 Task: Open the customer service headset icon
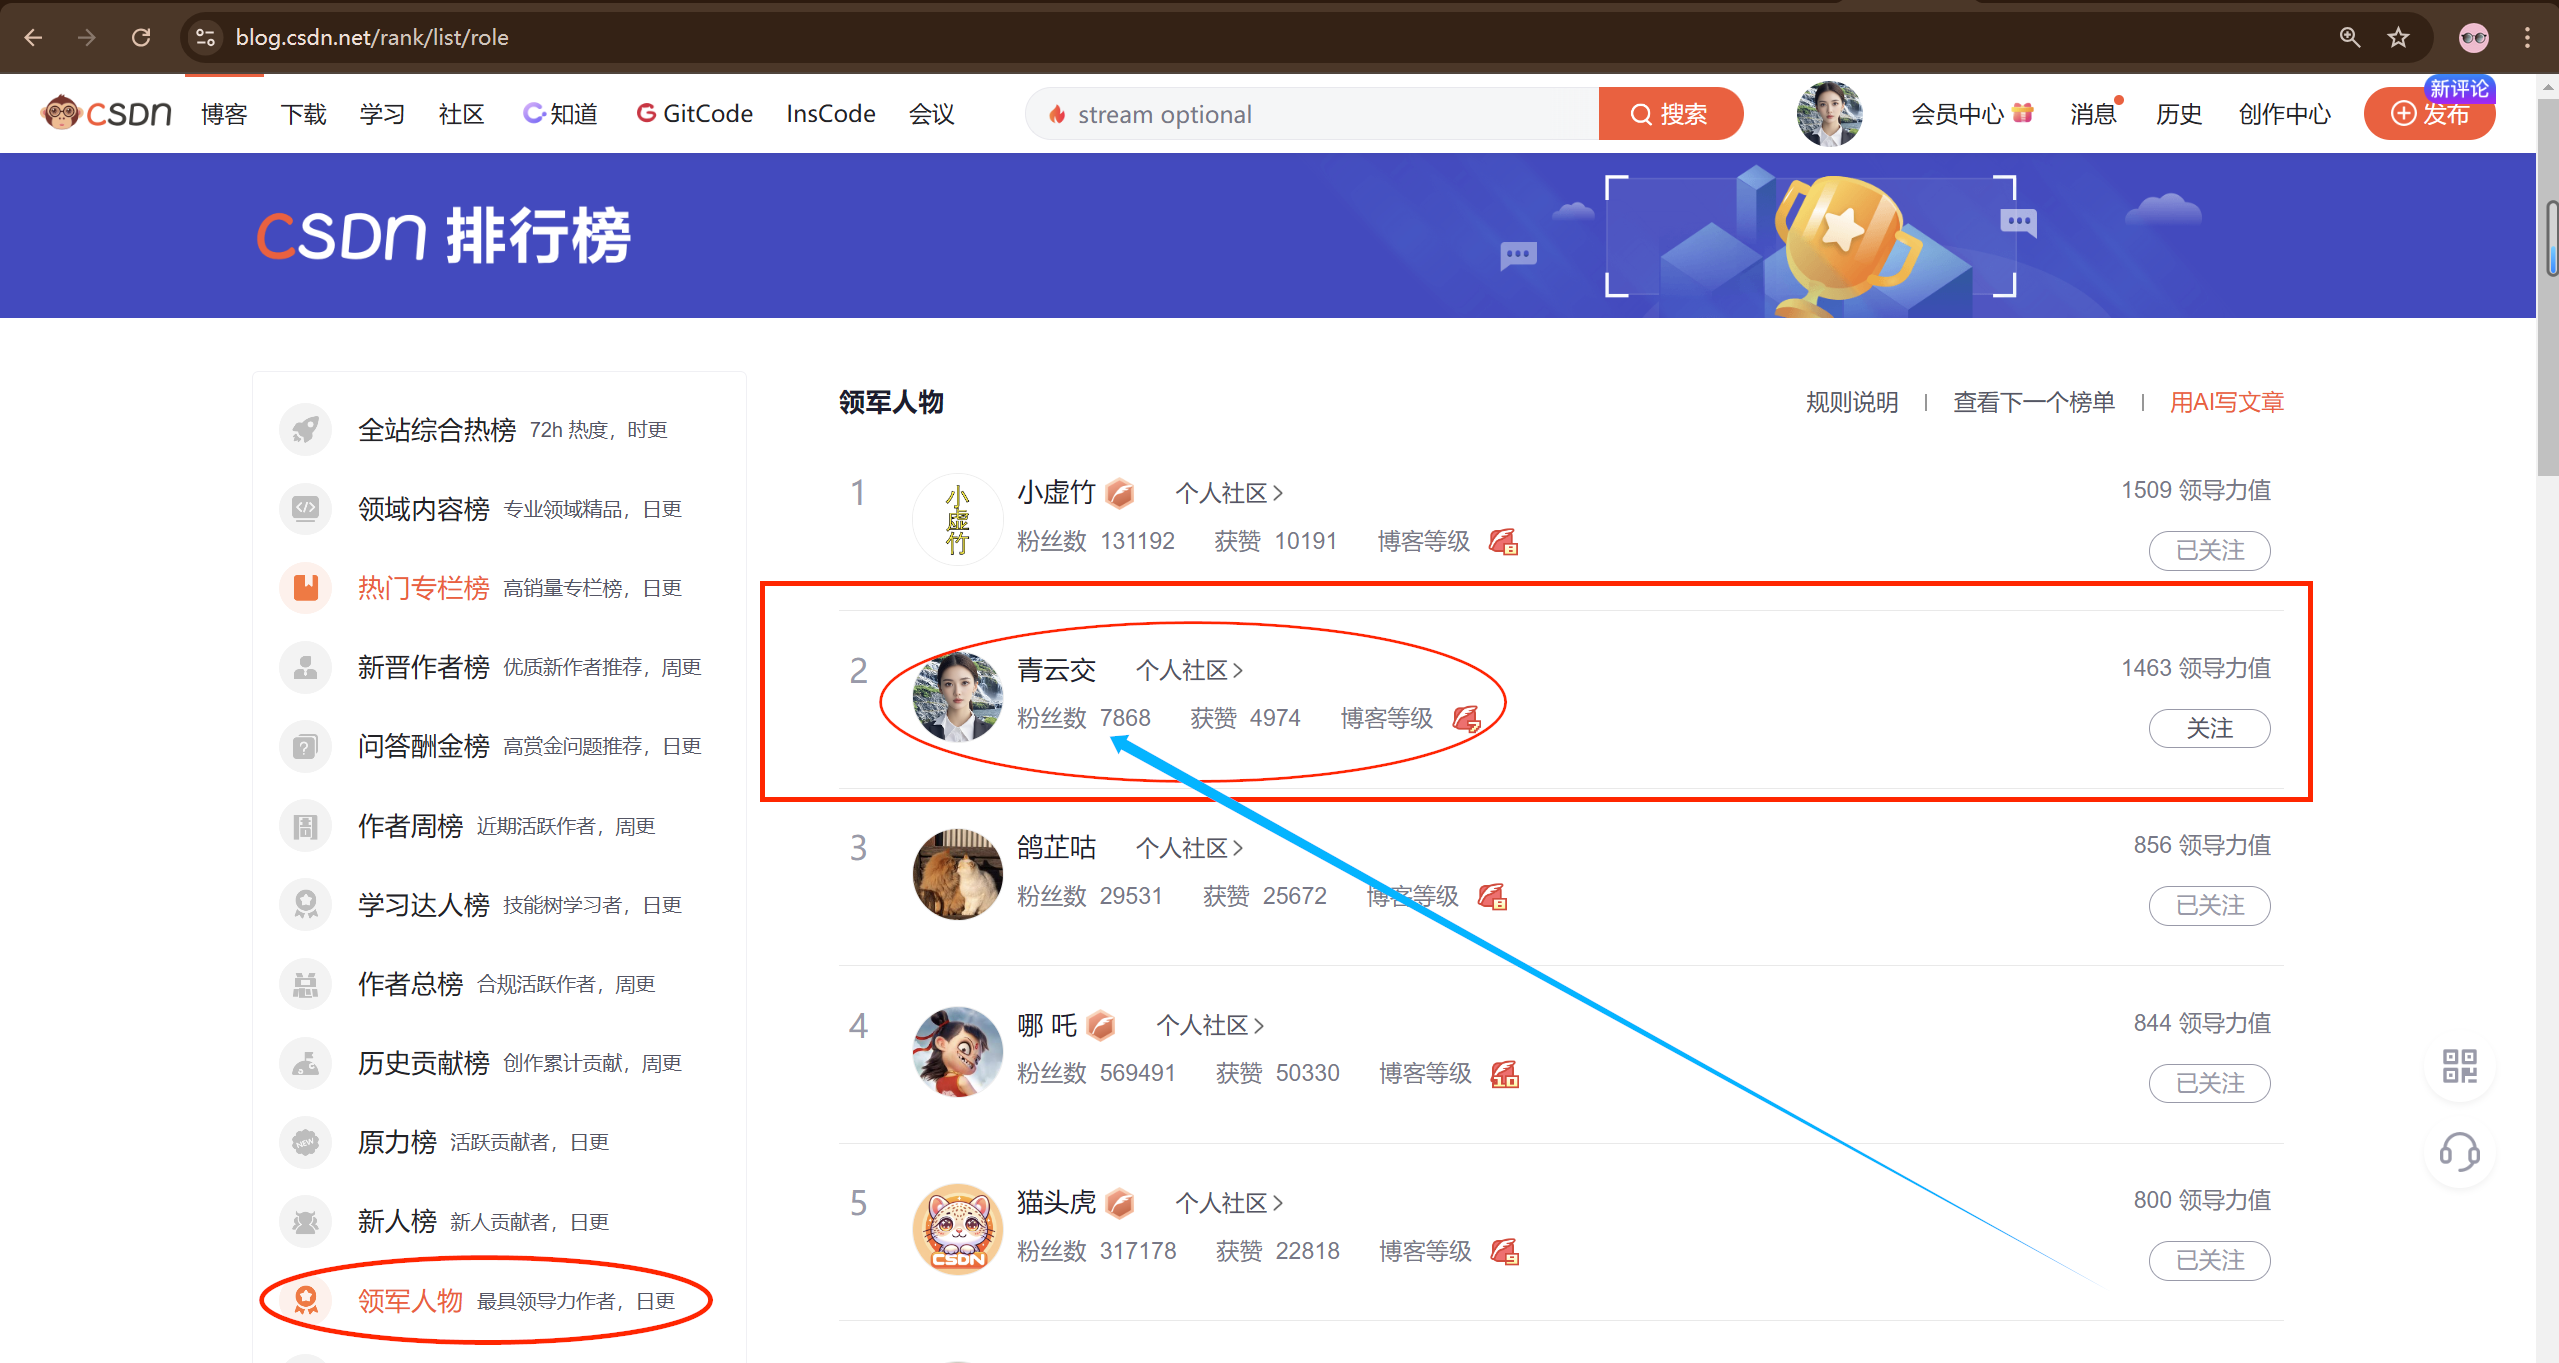point(2459,1153)
